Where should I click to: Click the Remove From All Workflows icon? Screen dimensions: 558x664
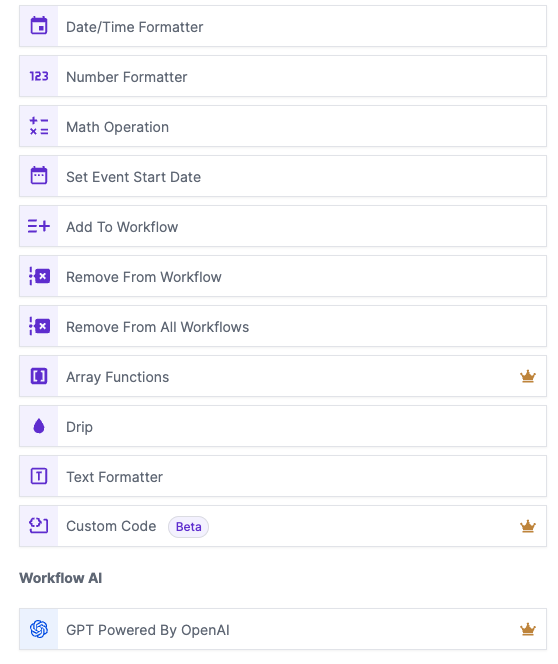tap(39, 326)
